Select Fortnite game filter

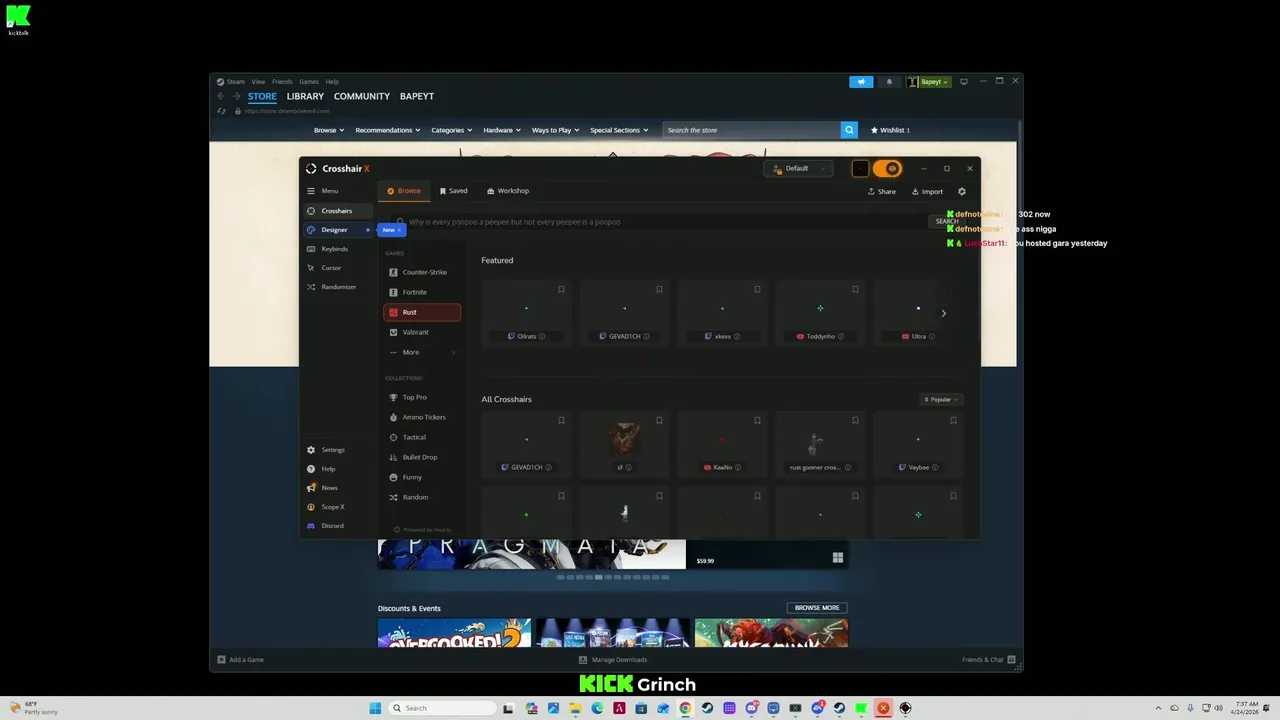(422, 292)
